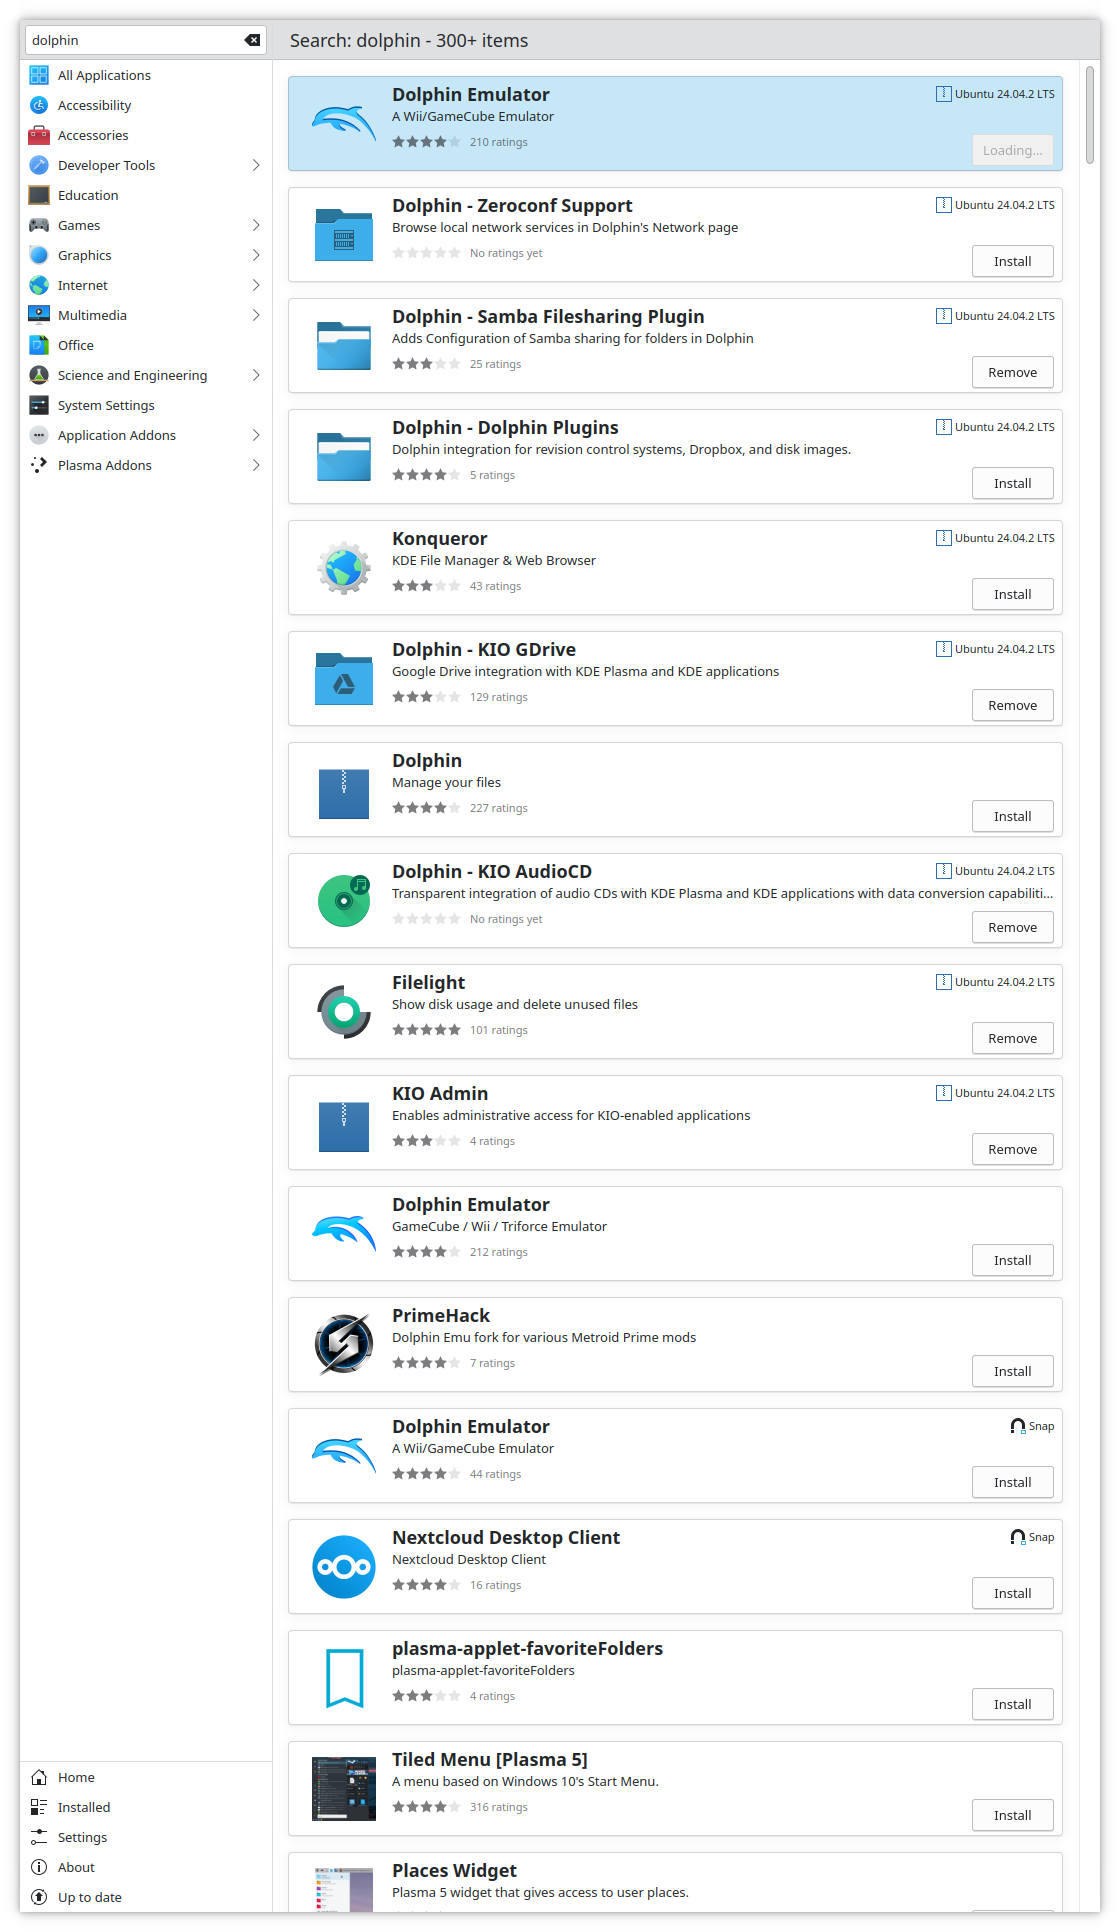Open the Dolphin Emulator icon with 212 ratings

click(x=344, y=1233)
